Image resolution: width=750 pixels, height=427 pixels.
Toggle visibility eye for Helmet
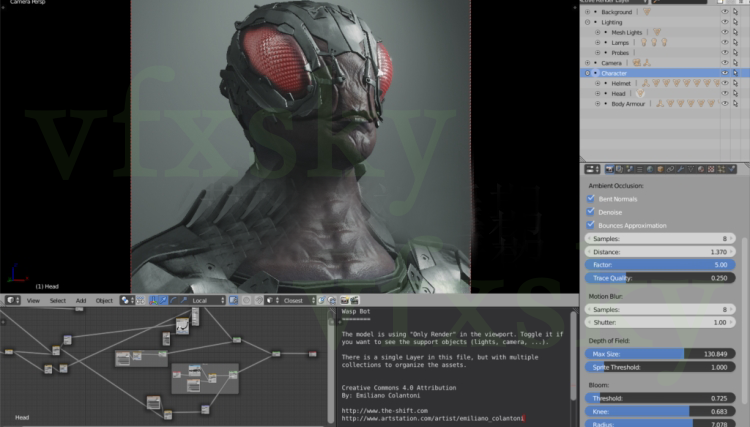click(x=725, y=83)
